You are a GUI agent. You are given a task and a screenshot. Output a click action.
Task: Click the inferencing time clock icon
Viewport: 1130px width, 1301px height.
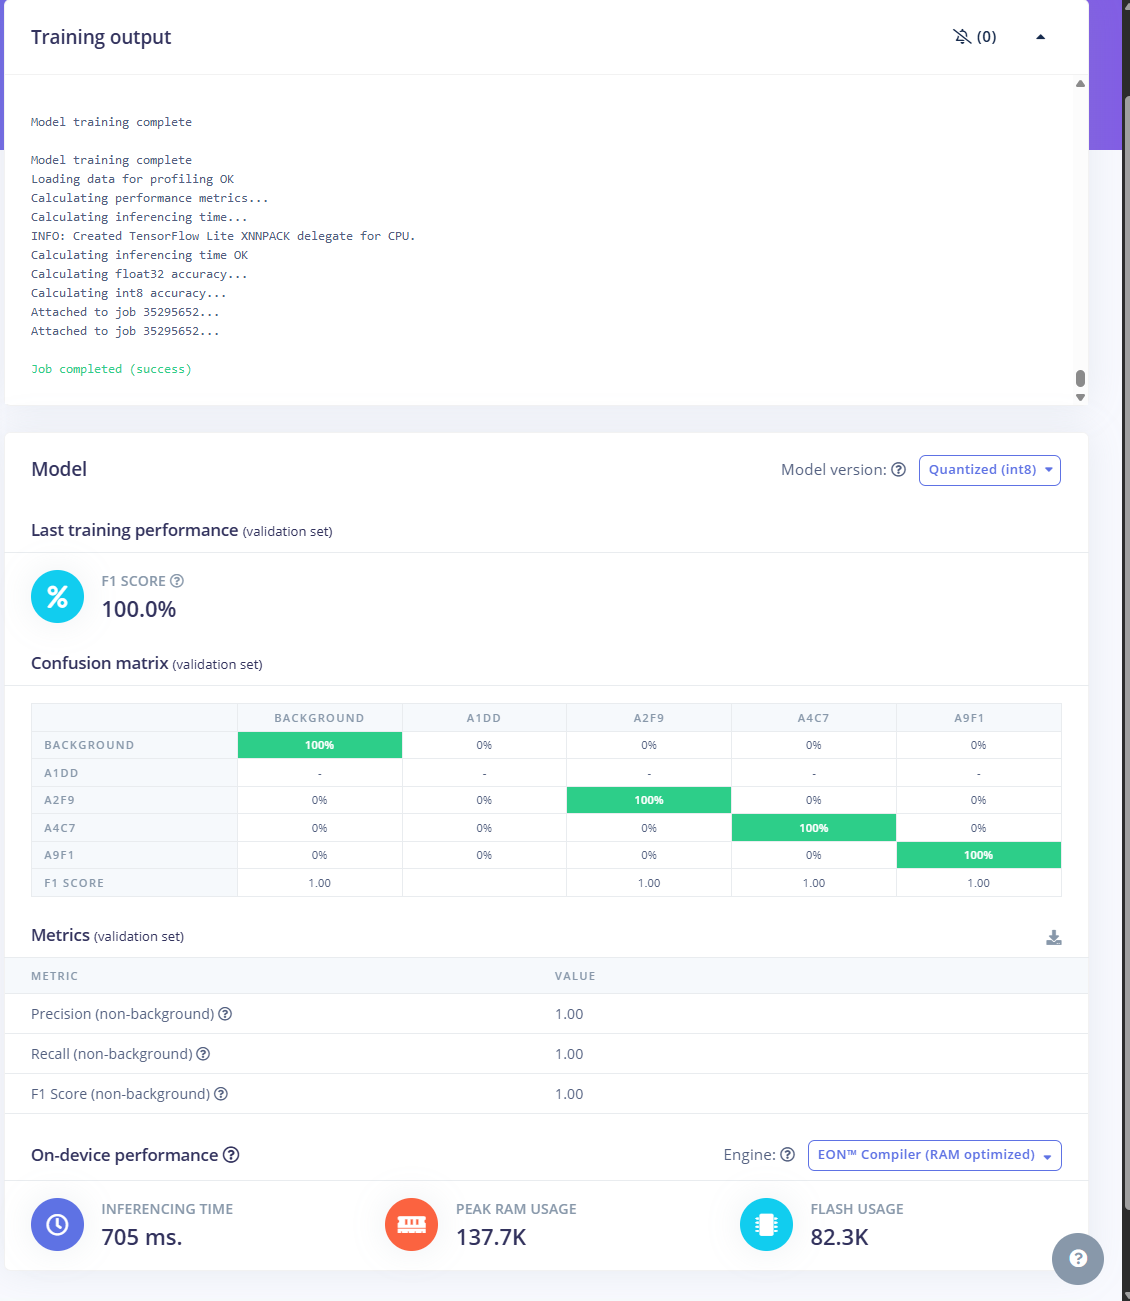pos(58,1225)
